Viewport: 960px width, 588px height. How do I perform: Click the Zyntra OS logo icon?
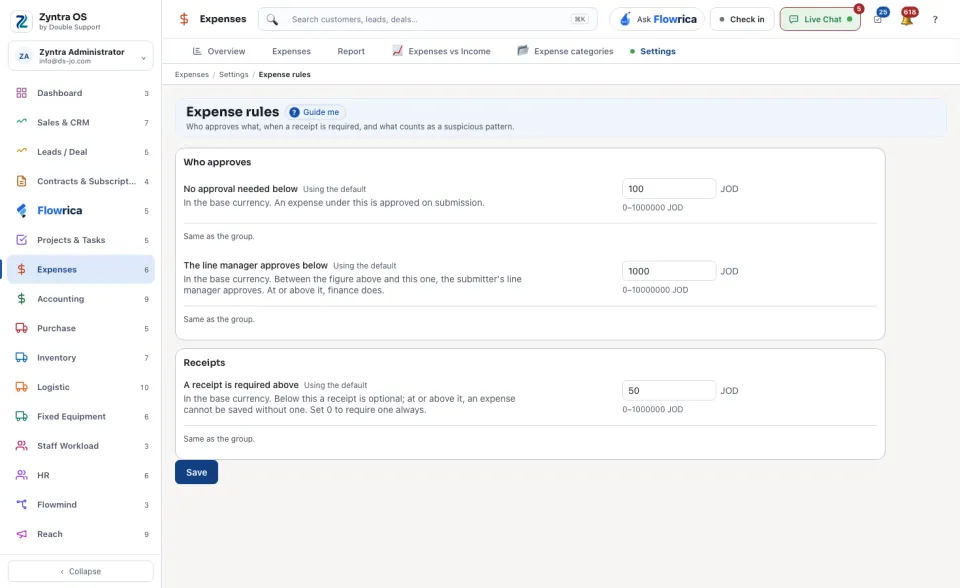point(21,21)
